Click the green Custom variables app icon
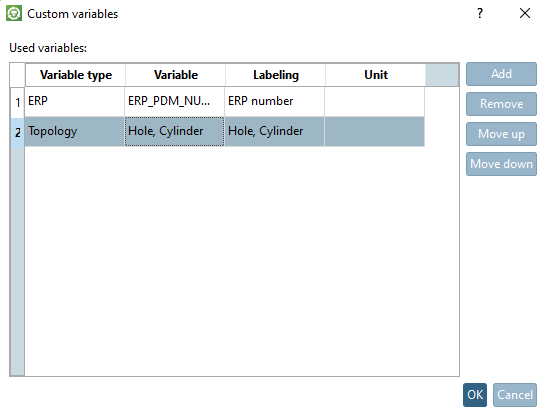 (x=14, y=13)
